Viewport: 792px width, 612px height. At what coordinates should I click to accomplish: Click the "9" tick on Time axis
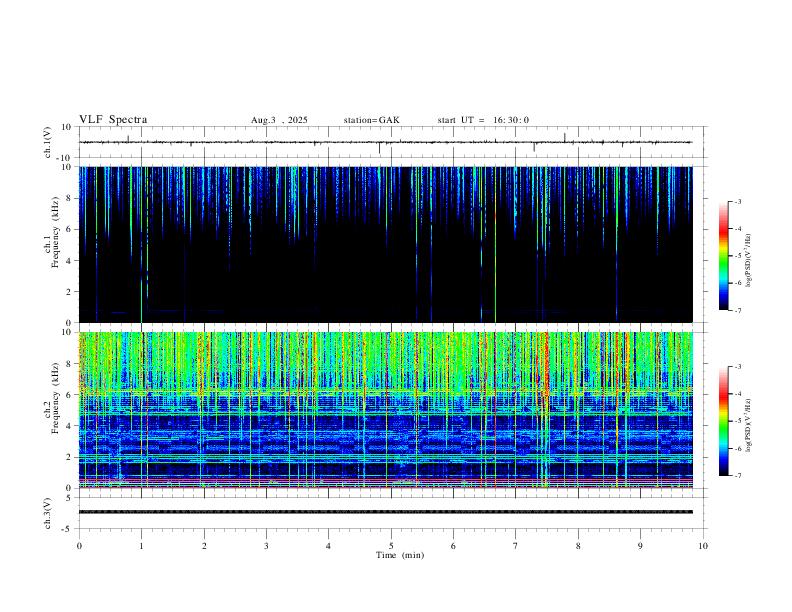(x=640, y=546)
